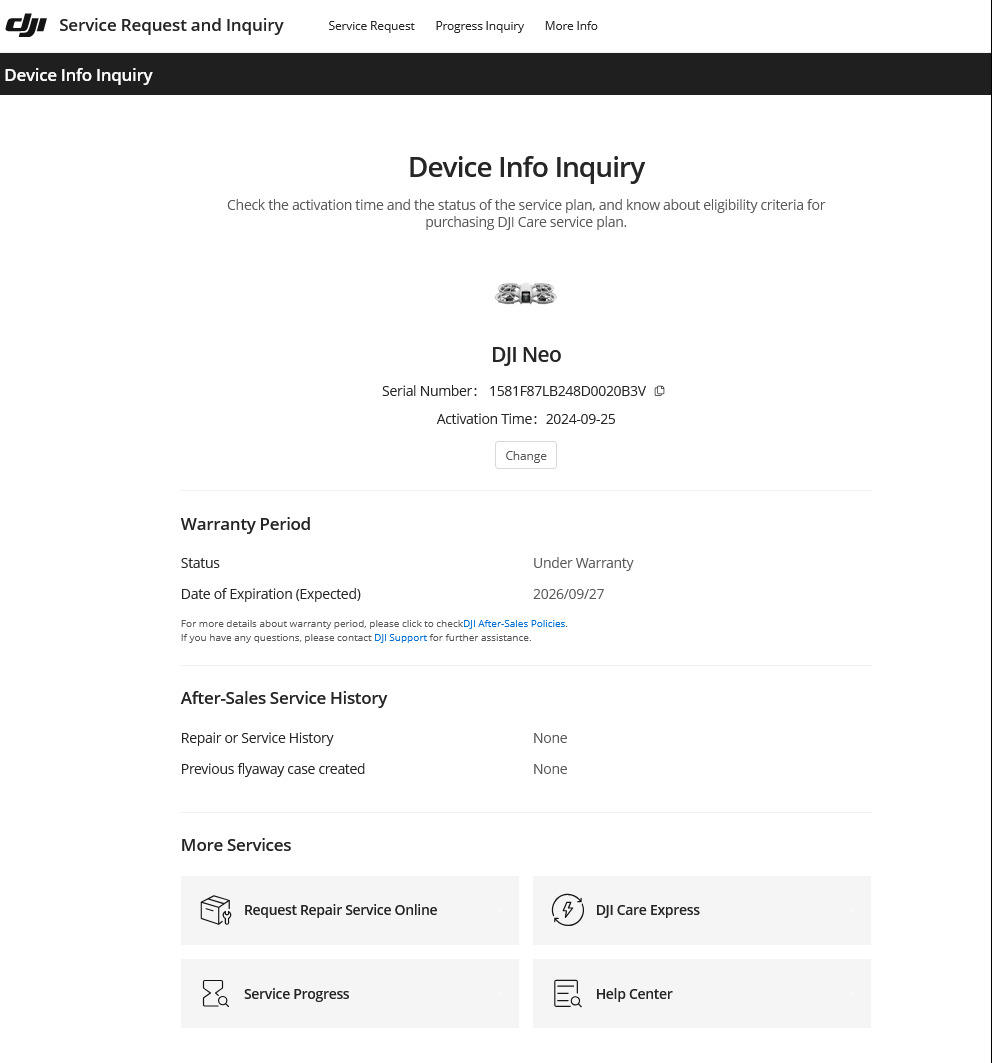Open the DJI Care Express card

(x=702, y=910)
